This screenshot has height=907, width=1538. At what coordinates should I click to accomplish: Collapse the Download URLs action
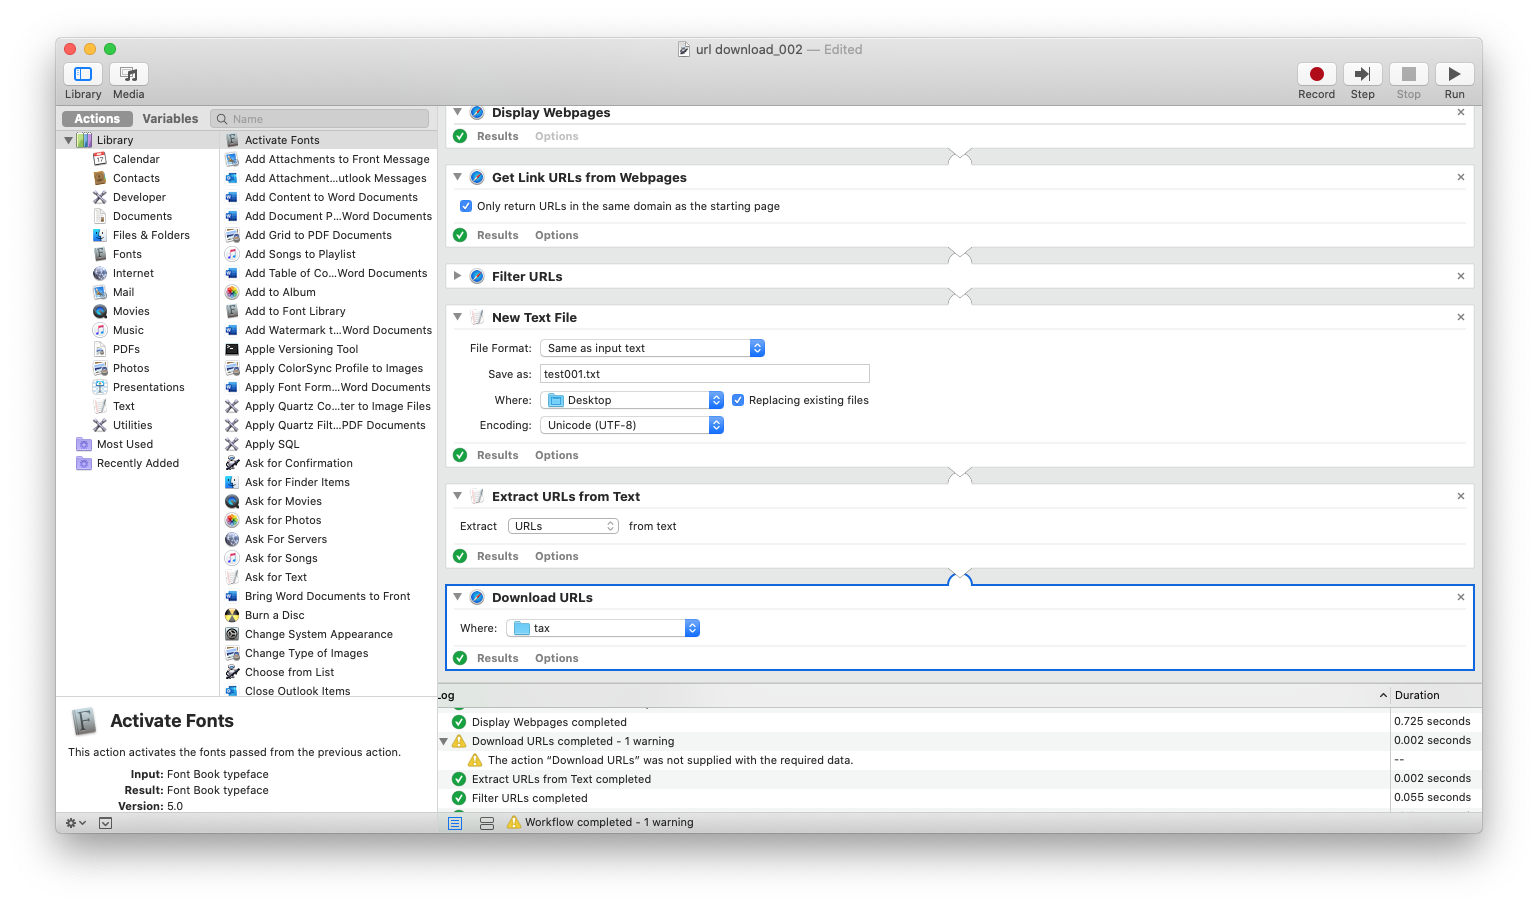(458, 597)
